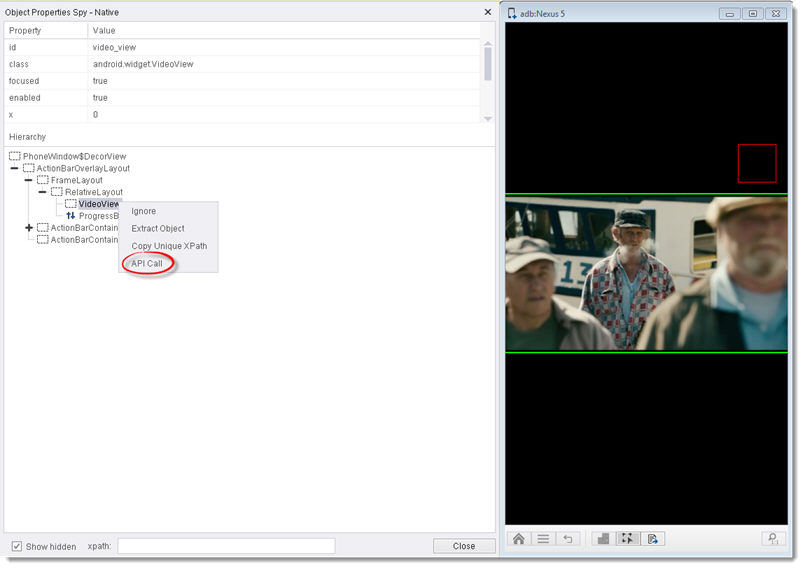
Task: Collapse the FrameLayout tree node
Action: [29, 180]
